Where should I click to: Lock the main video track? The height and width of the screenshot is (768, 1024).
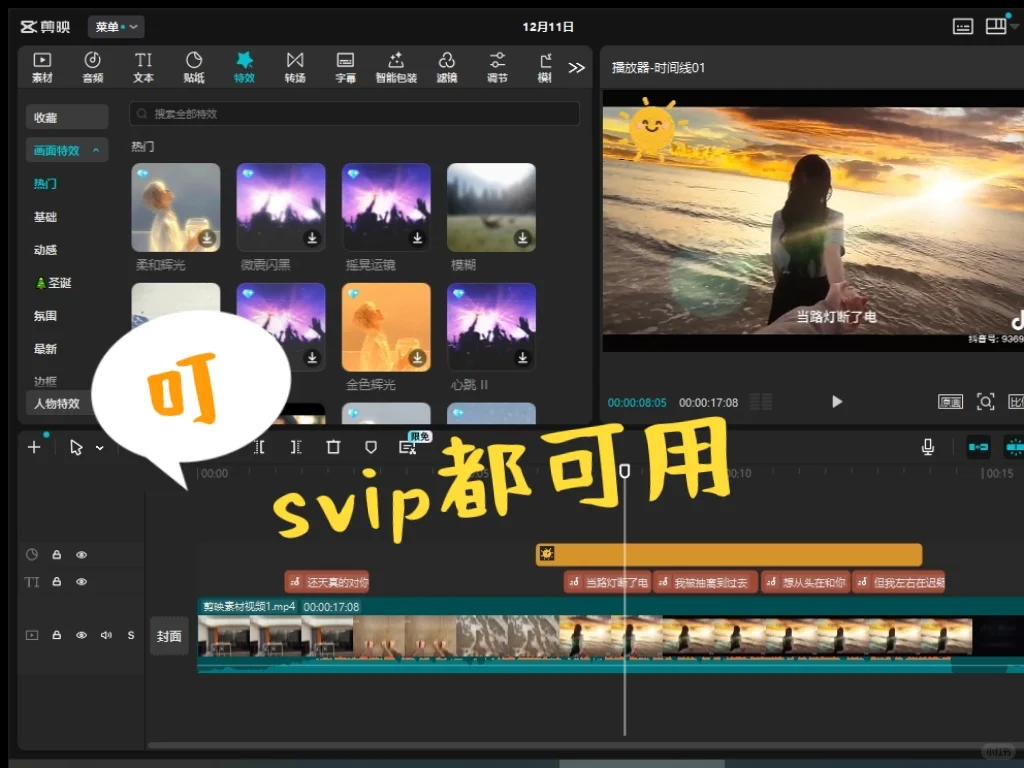click(58, 635)
